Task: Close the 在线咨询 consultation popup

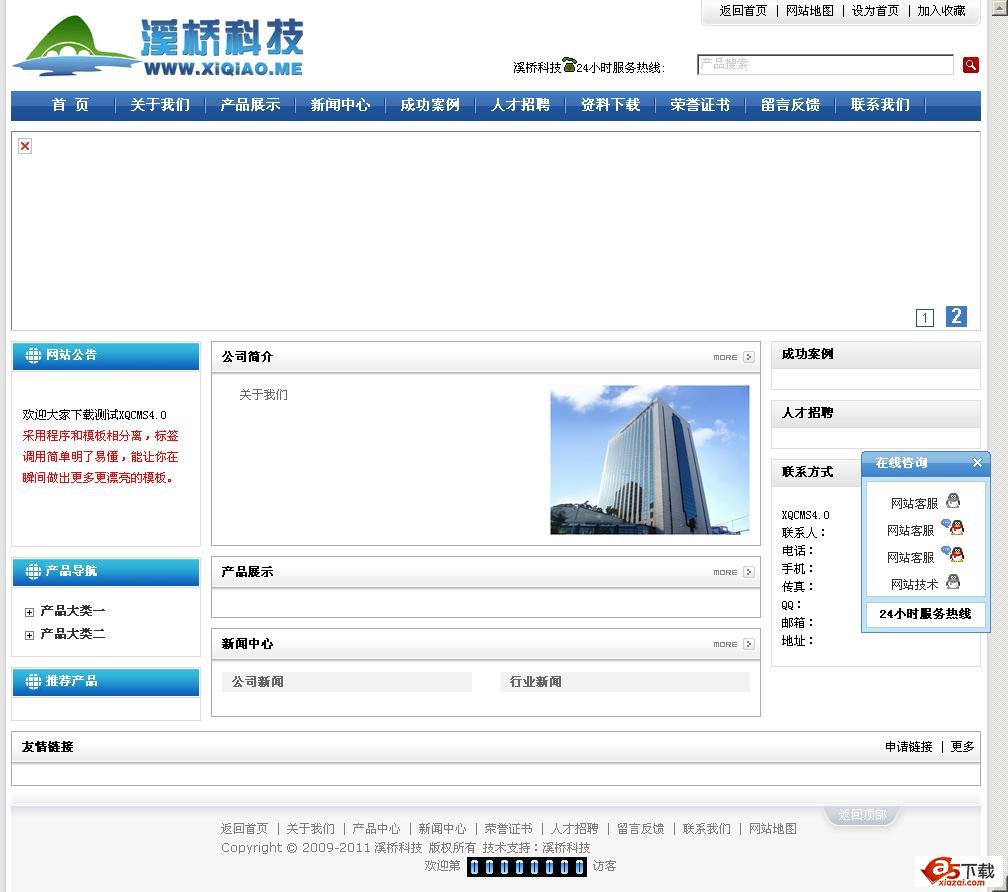Action: coord(977,463)
